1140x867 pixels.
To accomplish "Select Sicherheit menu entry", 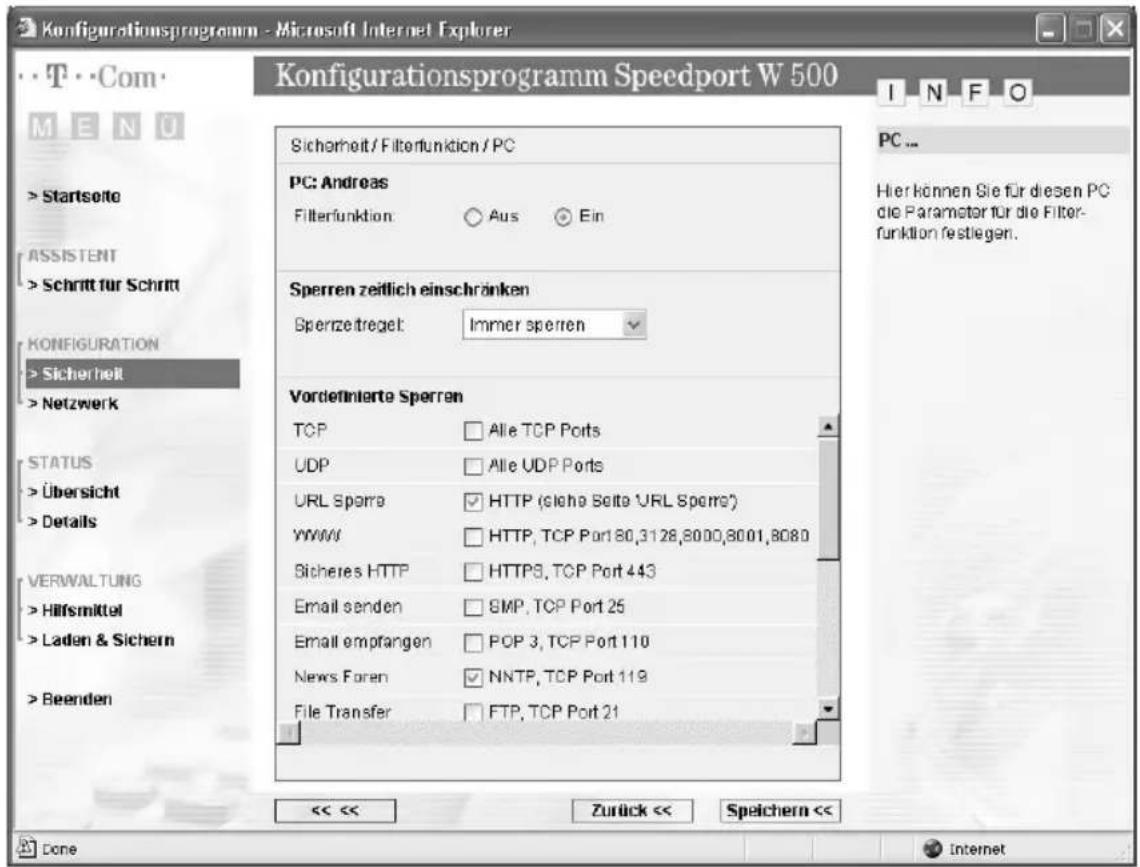I will (x=132, y=374).
